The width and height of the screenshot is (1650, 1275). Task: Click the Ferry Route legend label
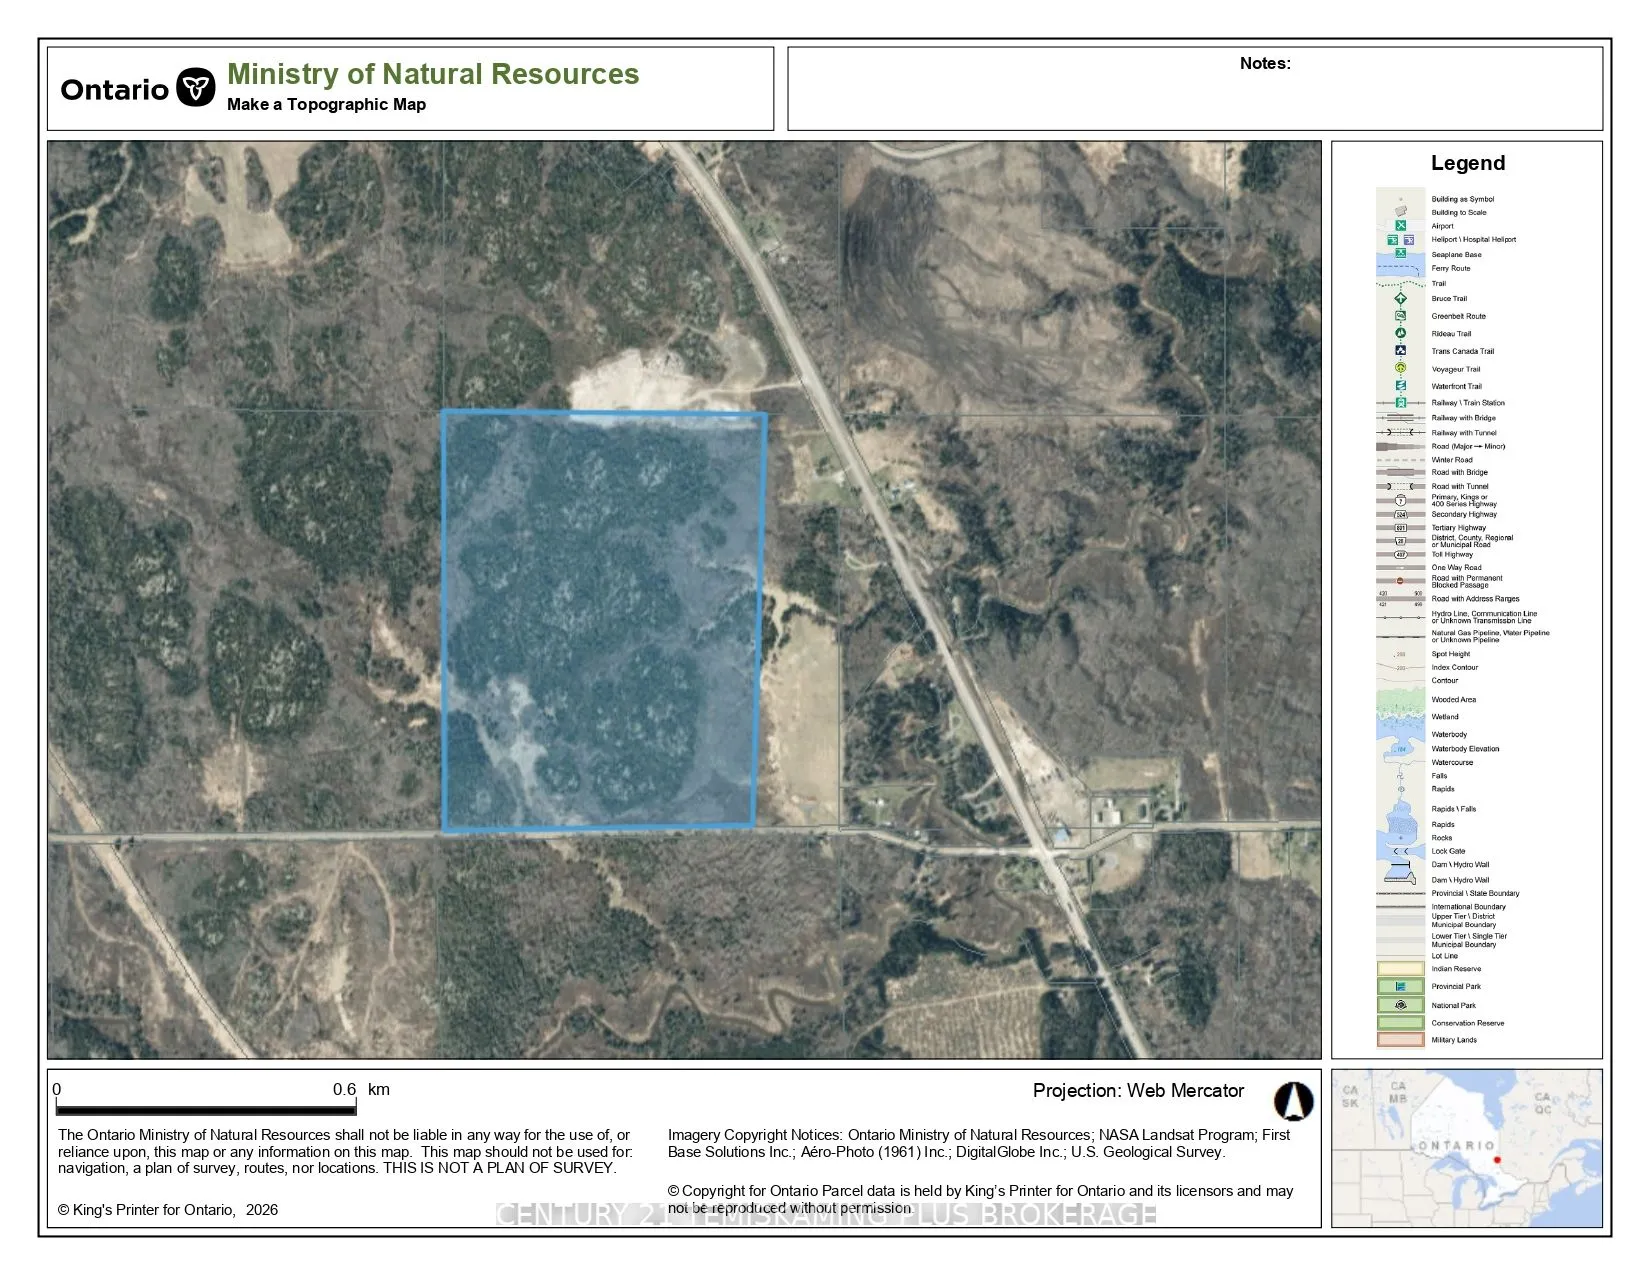1450,268
